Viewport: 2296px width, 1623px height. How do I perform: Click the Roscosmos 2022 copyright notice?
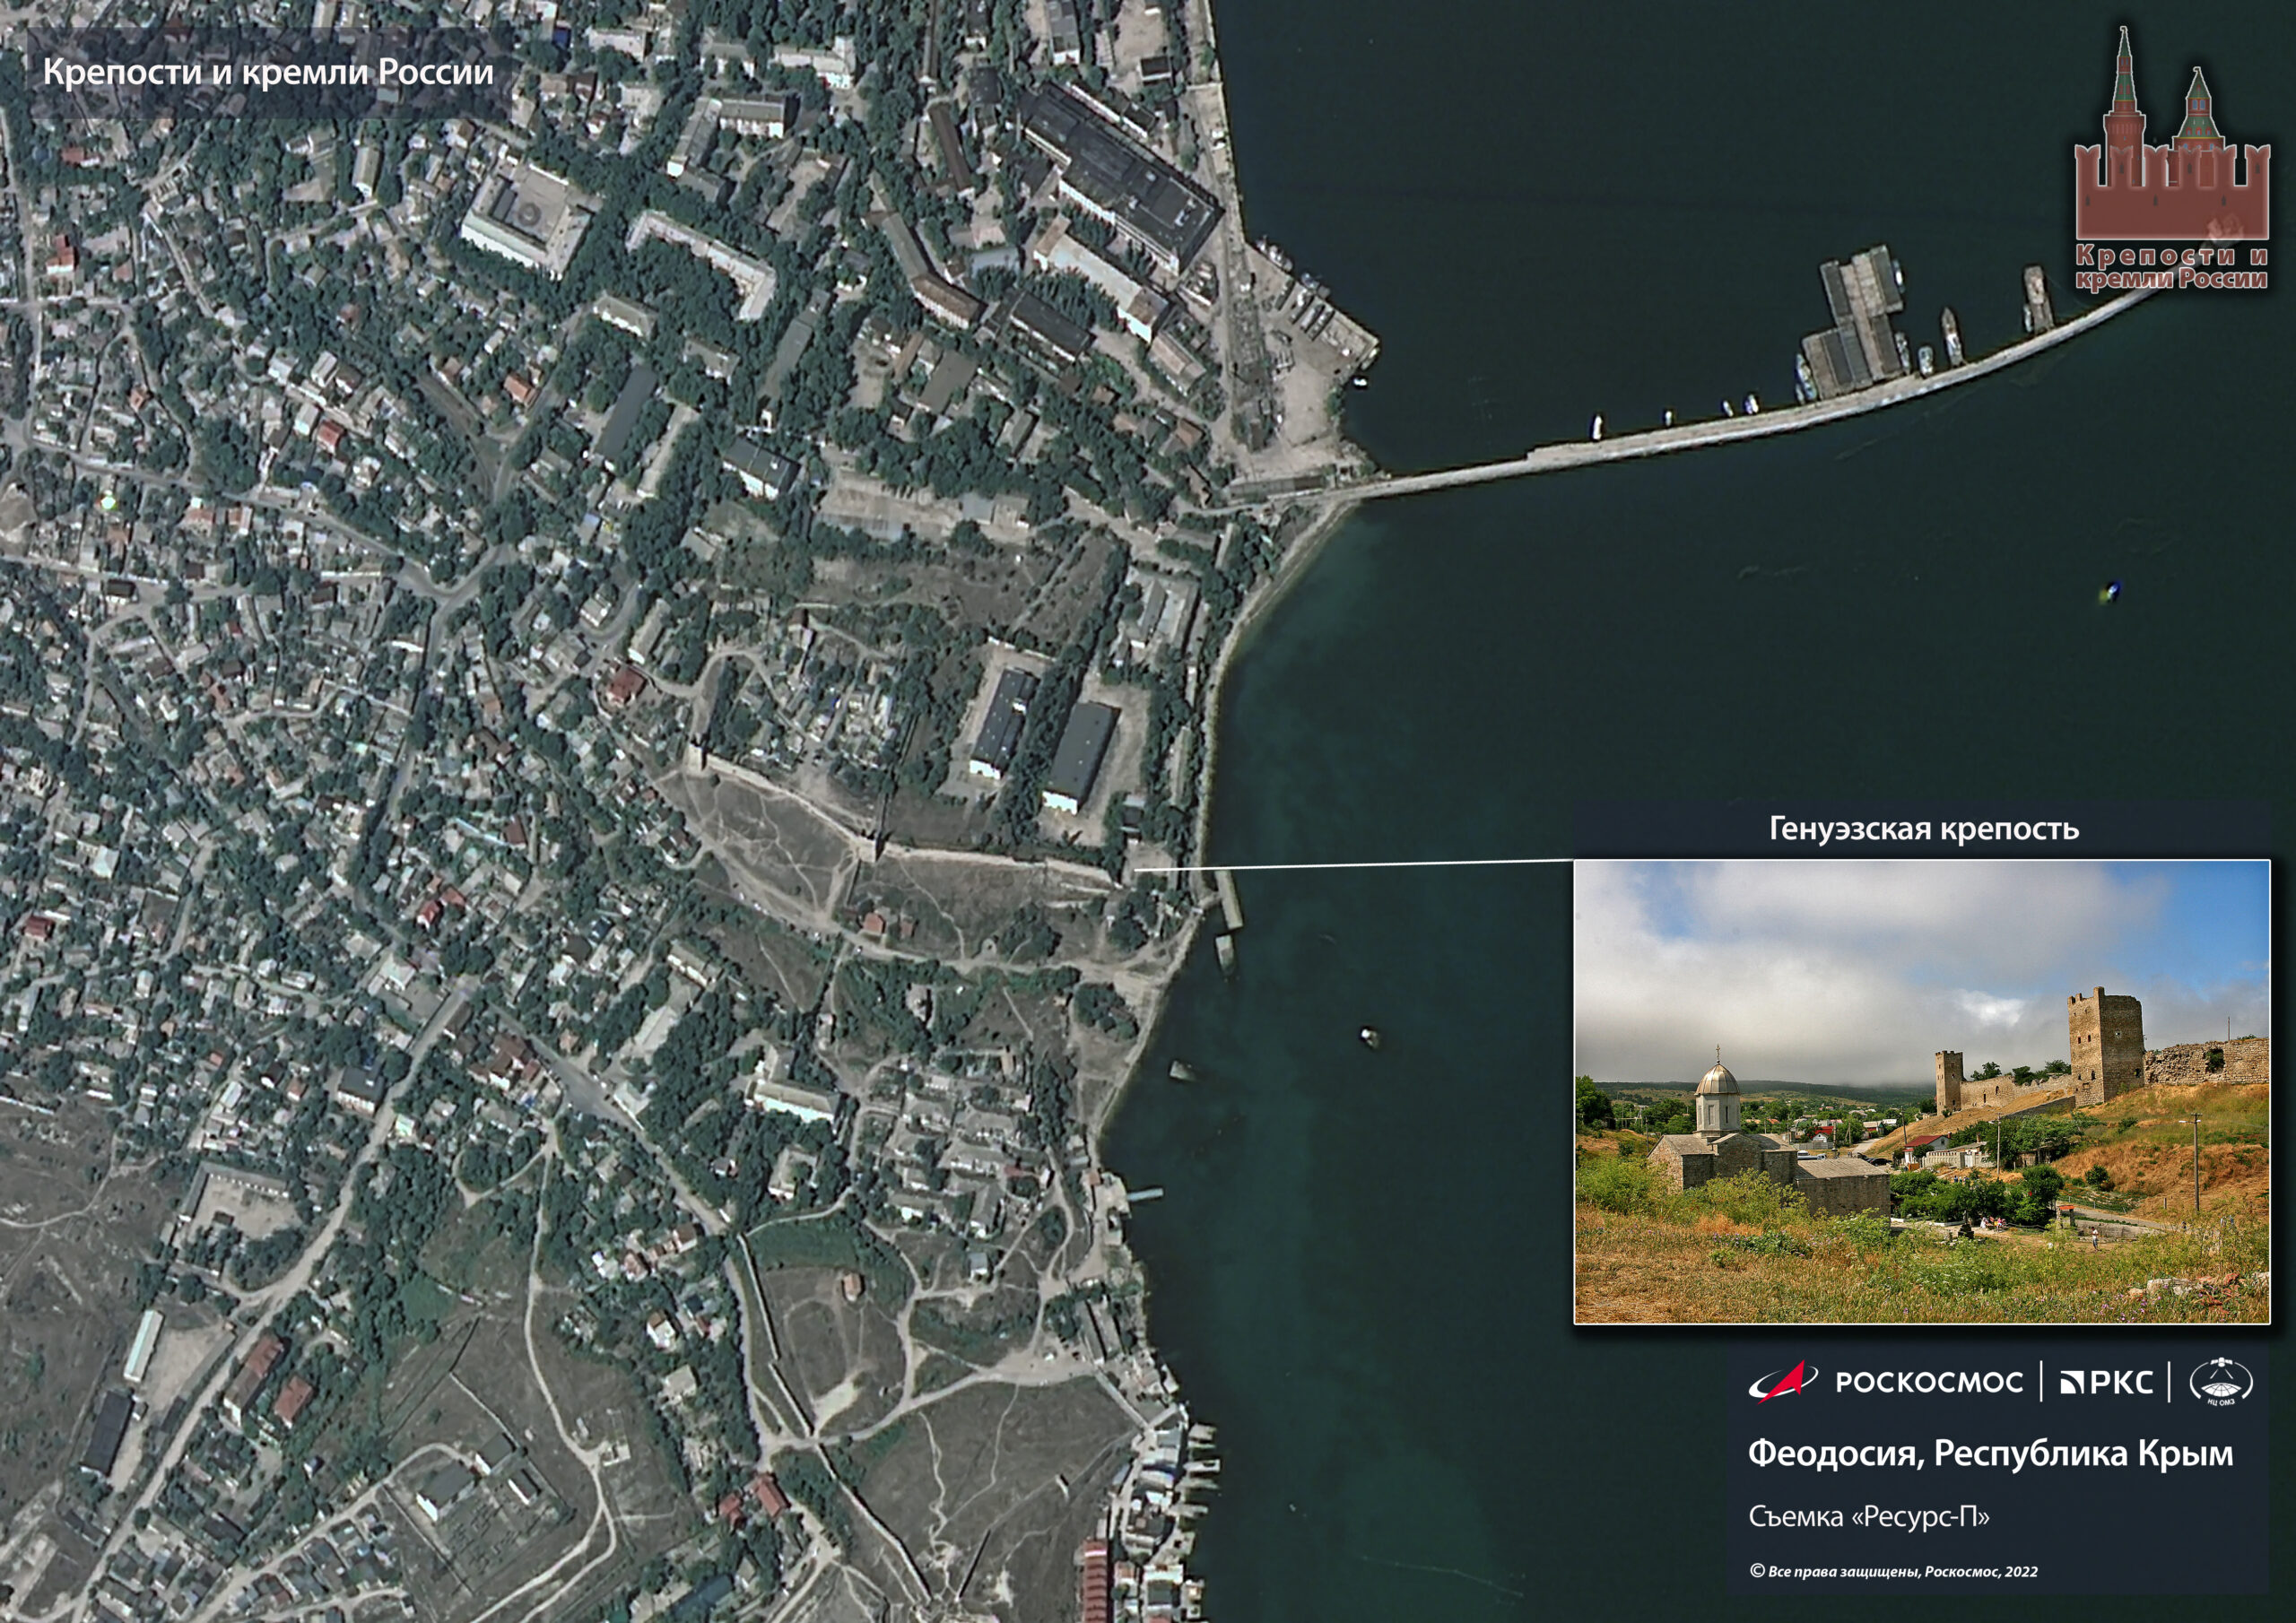point(1892,1571)
